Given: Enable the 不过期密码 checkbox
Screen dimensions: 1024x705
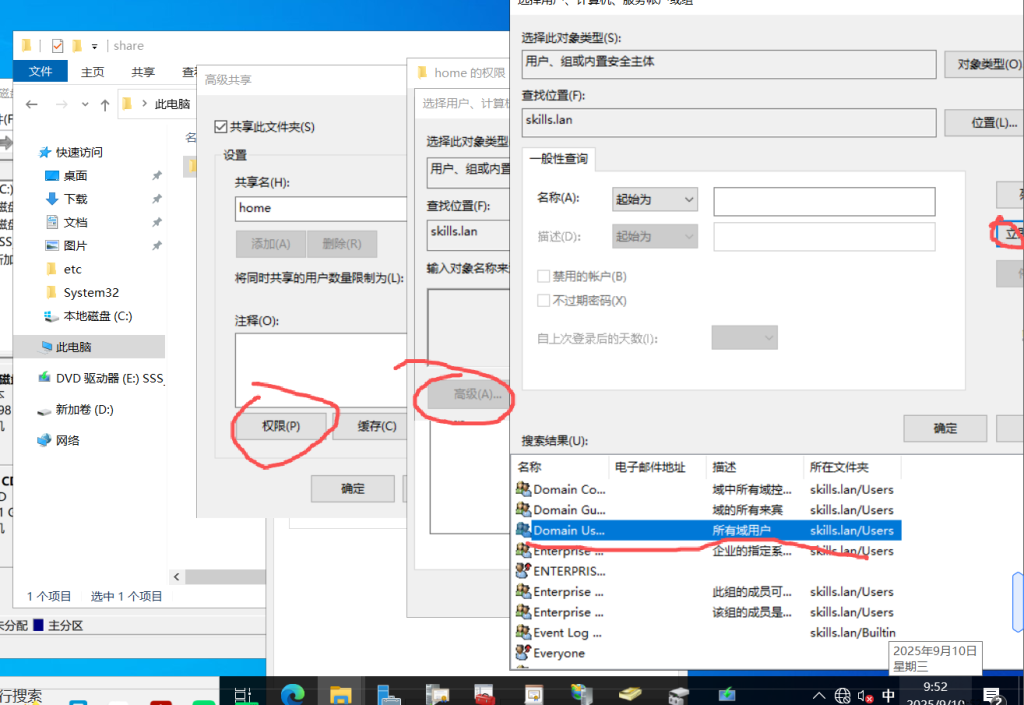Looking at the screenshot, I should click(x=544, y=300).
